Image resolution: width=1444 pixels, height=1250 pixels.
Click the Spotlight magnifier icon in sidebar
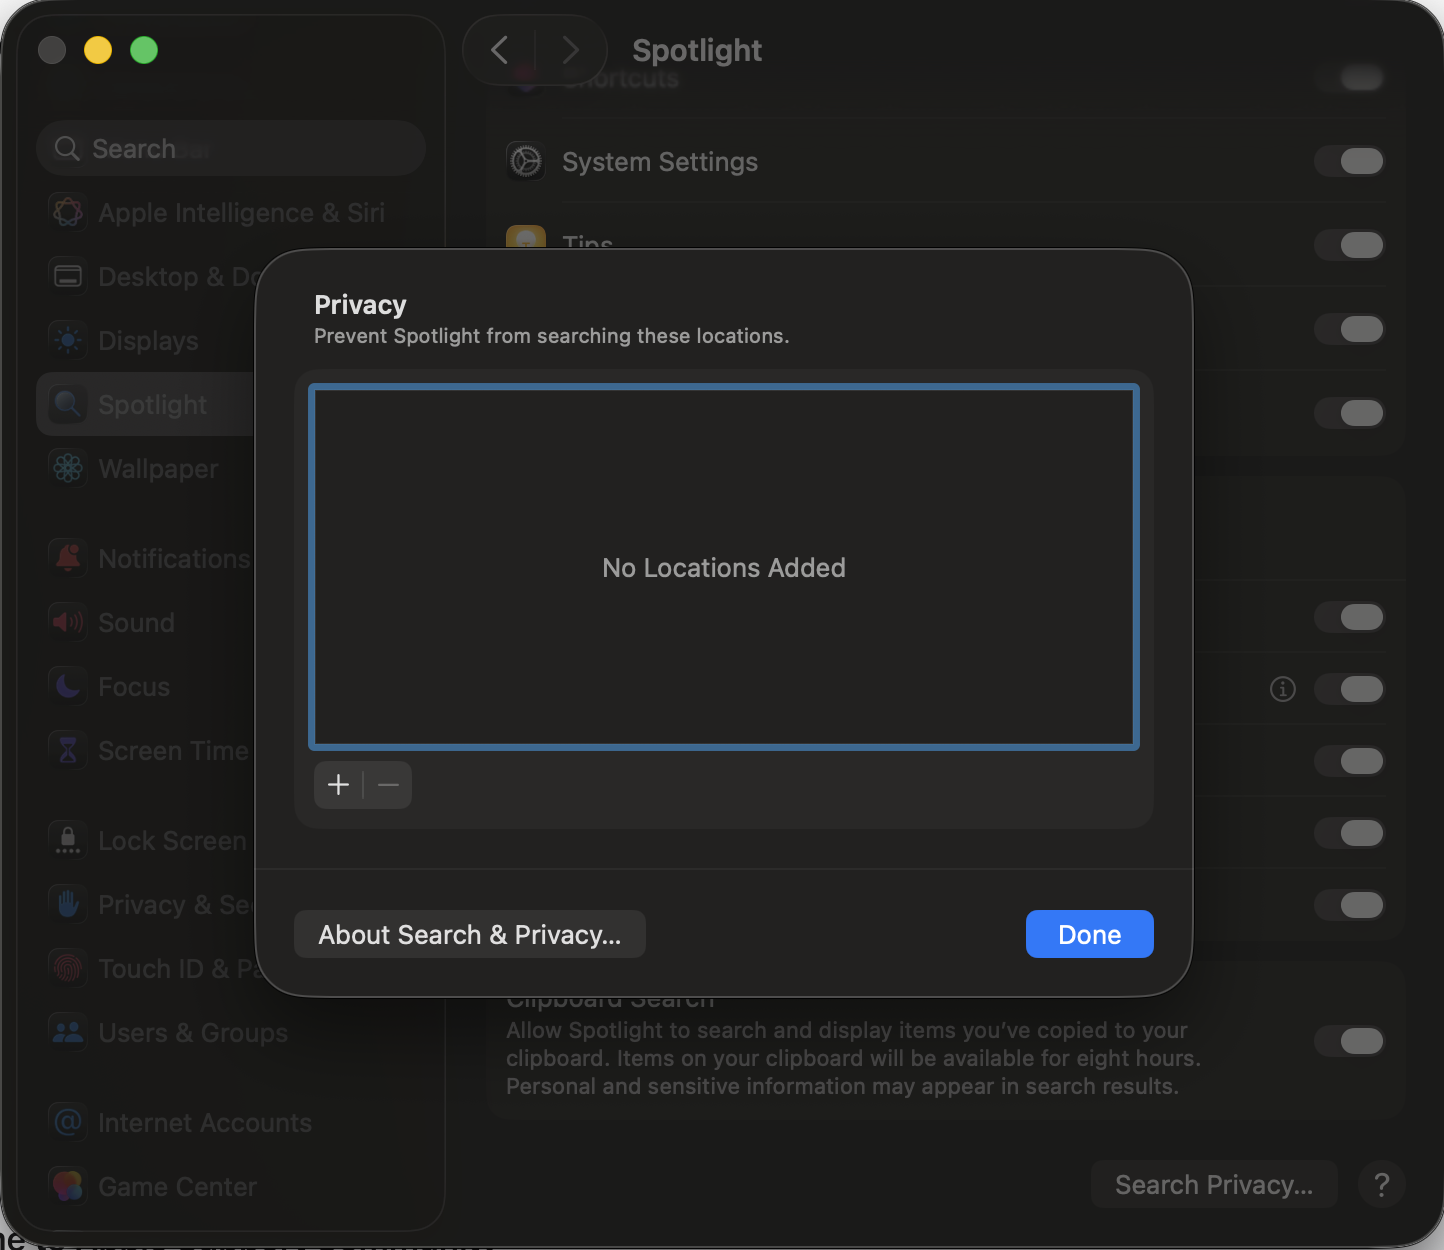[68, 404]
